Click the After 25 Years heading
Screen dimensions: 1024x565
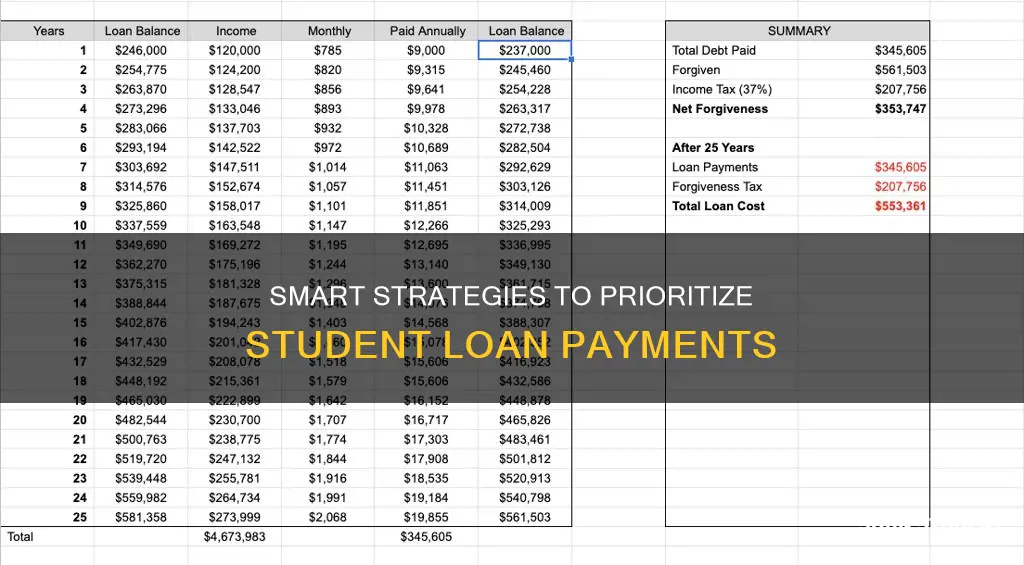[713, 148]
